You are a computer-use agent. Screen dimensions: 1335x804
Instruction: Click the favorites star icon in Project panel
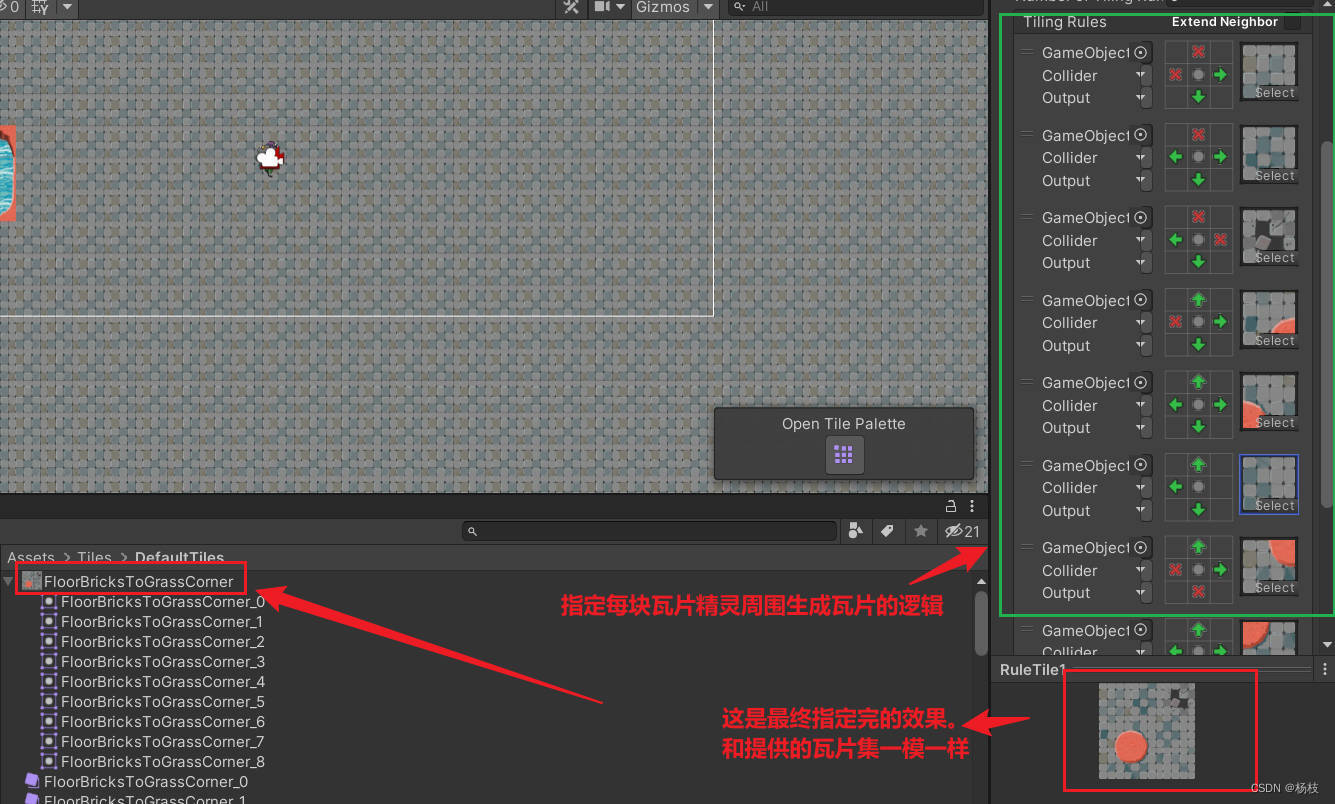pos(921,531)
